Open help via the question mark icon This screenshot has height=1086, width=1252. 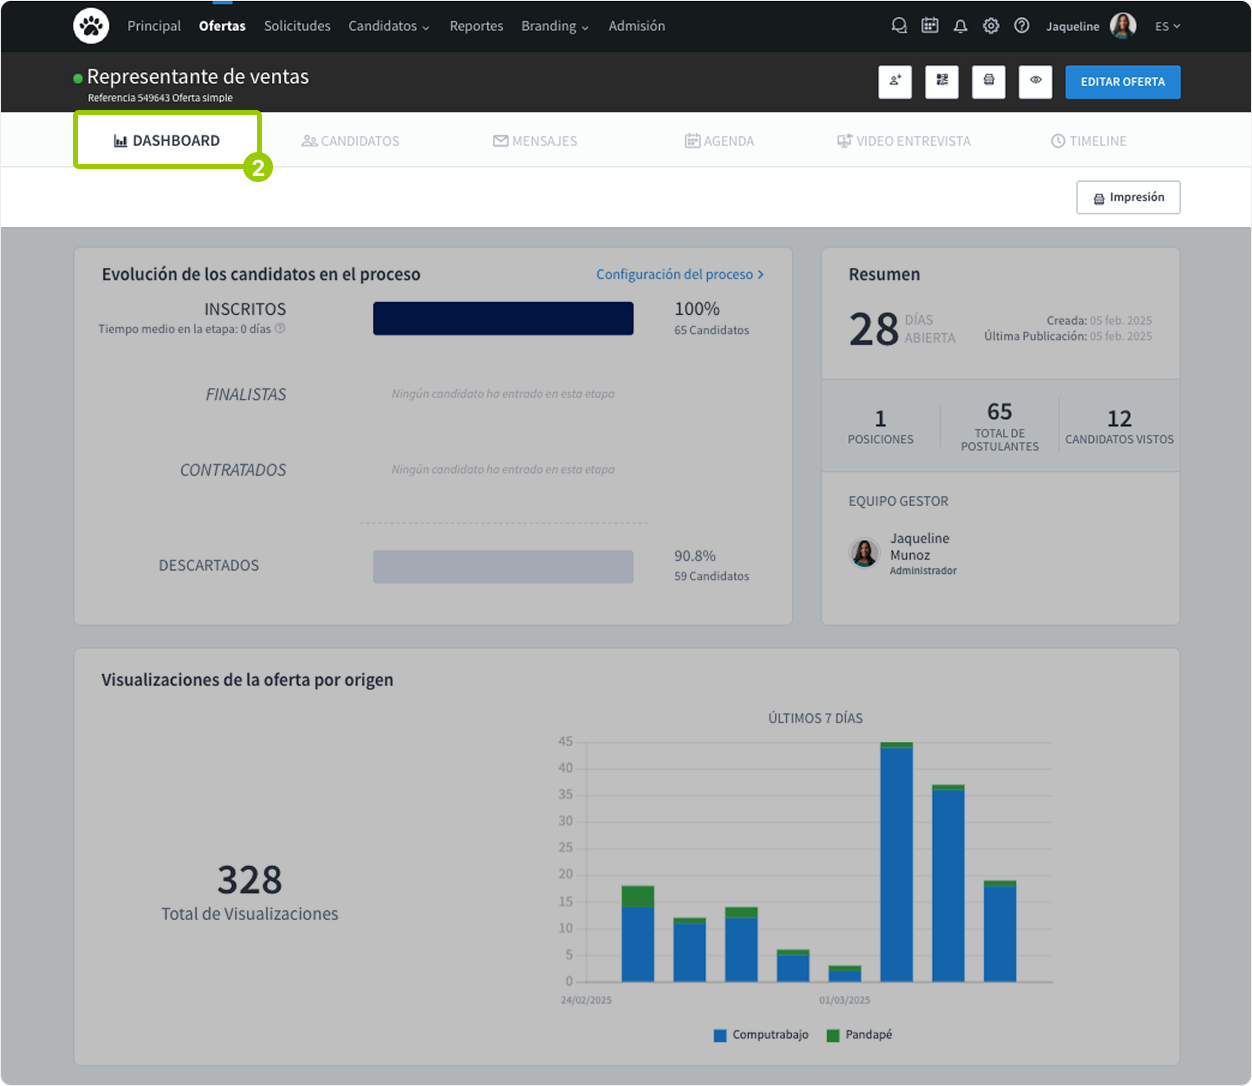tap(1022, 25)
